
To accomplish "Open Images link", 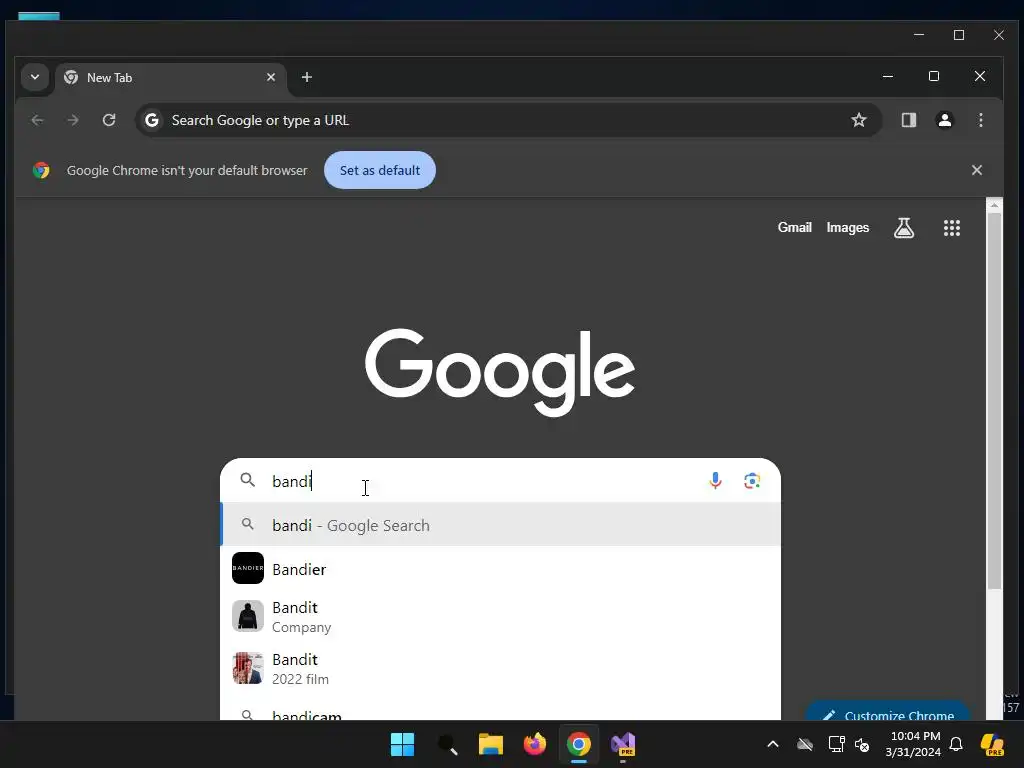I will tap(848, 228).
